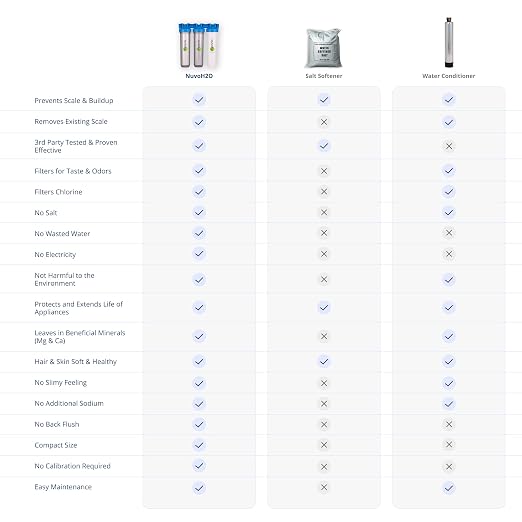
Task: Click the Water Conditioner tank image
Action: pos(449,43)
